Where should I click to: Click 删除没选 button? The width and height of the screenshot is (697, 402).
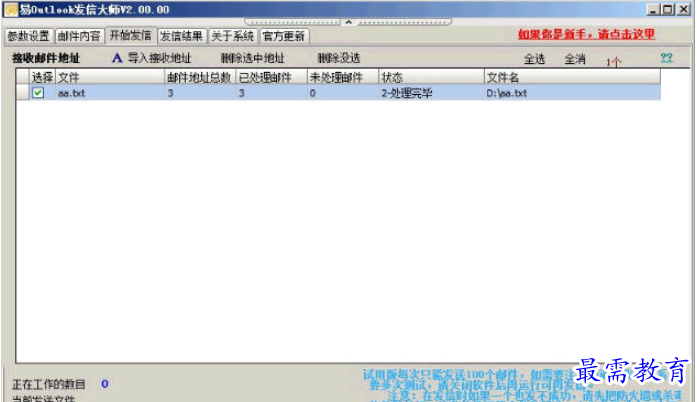pyautogui.click(x=339, y=58)
